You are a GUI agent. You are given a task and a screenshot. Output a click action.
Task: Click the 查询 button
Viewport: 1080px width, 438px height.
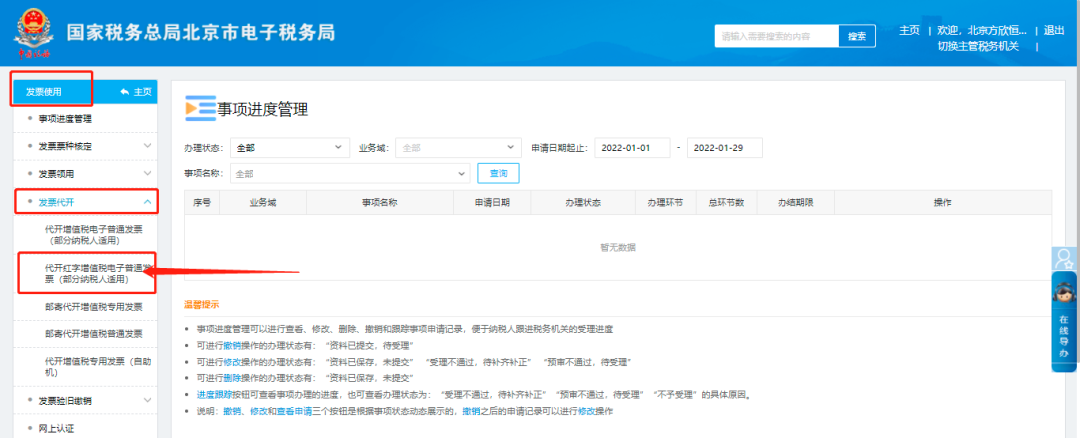tap(498, 174)
